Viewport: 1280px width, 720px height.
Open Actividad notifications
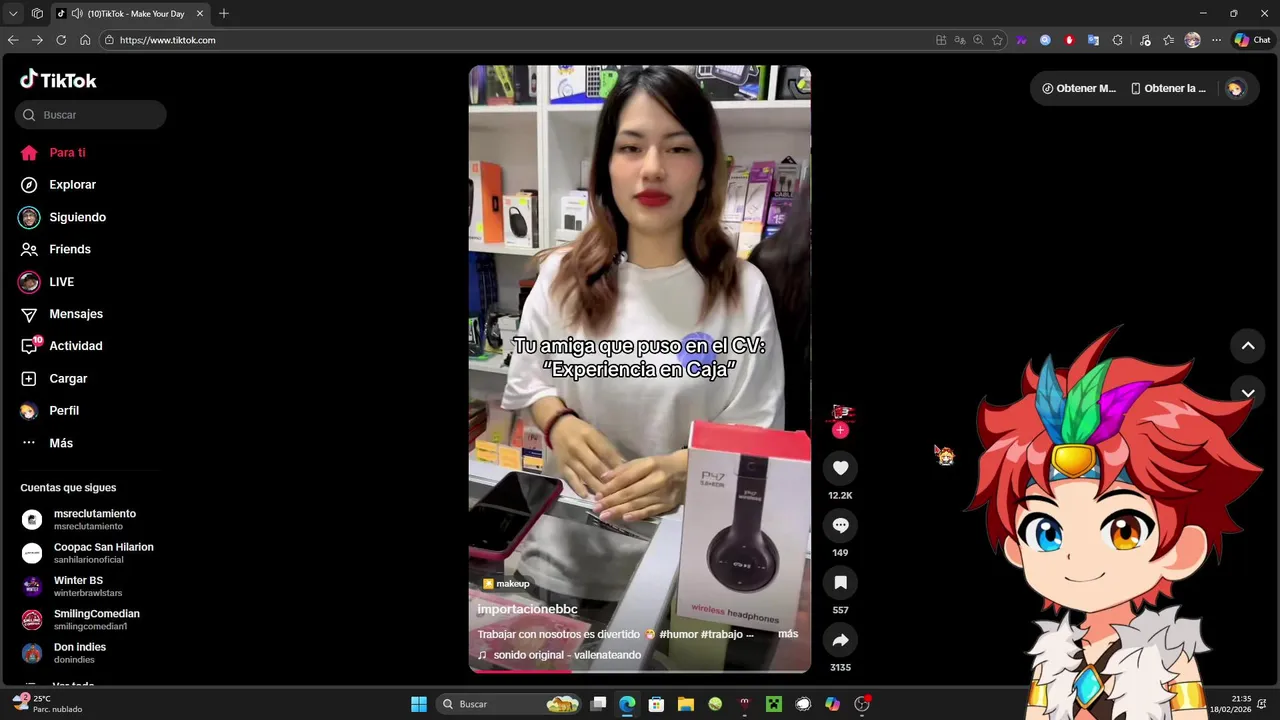[62, 346]
